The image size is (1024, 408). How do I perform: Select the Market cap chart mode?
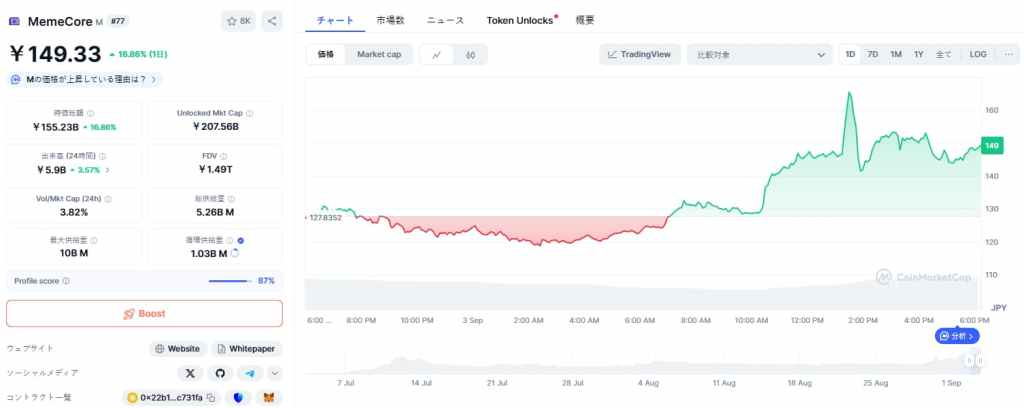pyautogui.click(x=379, y=55)
